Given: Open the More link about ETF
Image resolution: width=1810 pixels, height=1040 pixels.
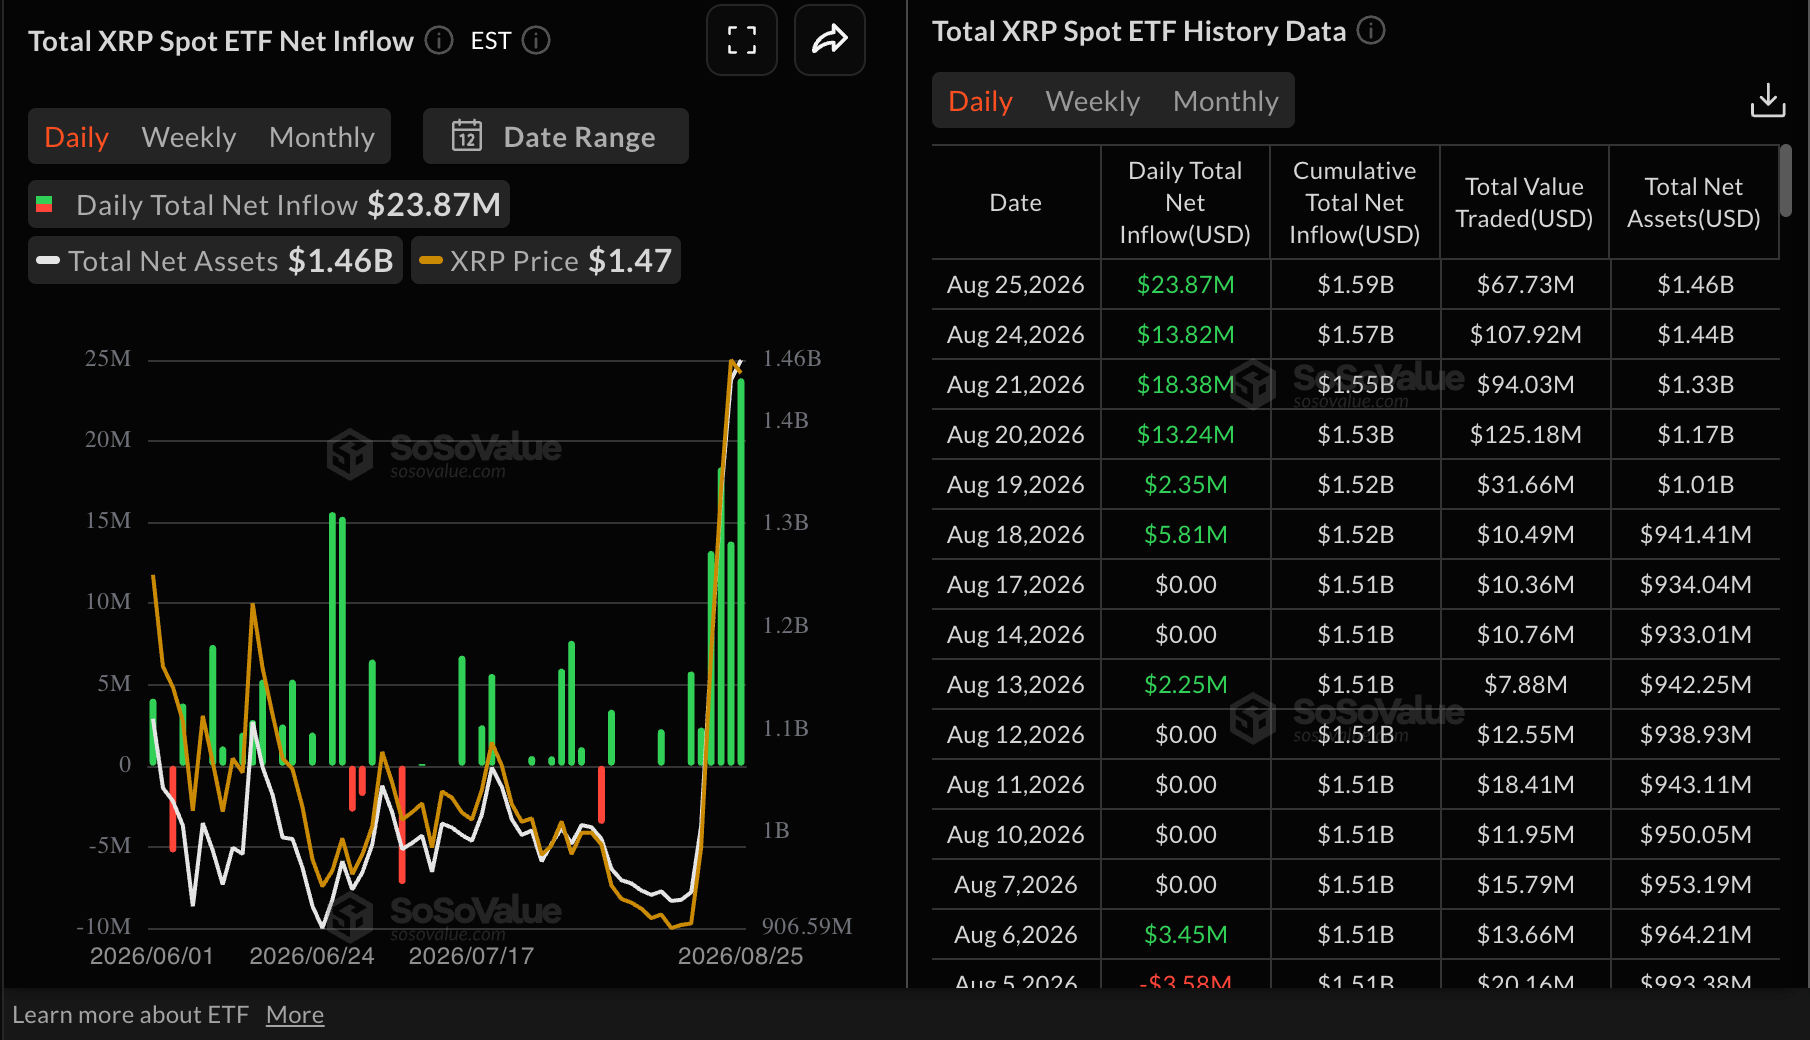Looking at the screenshot, I should (x=295, y=1014).
